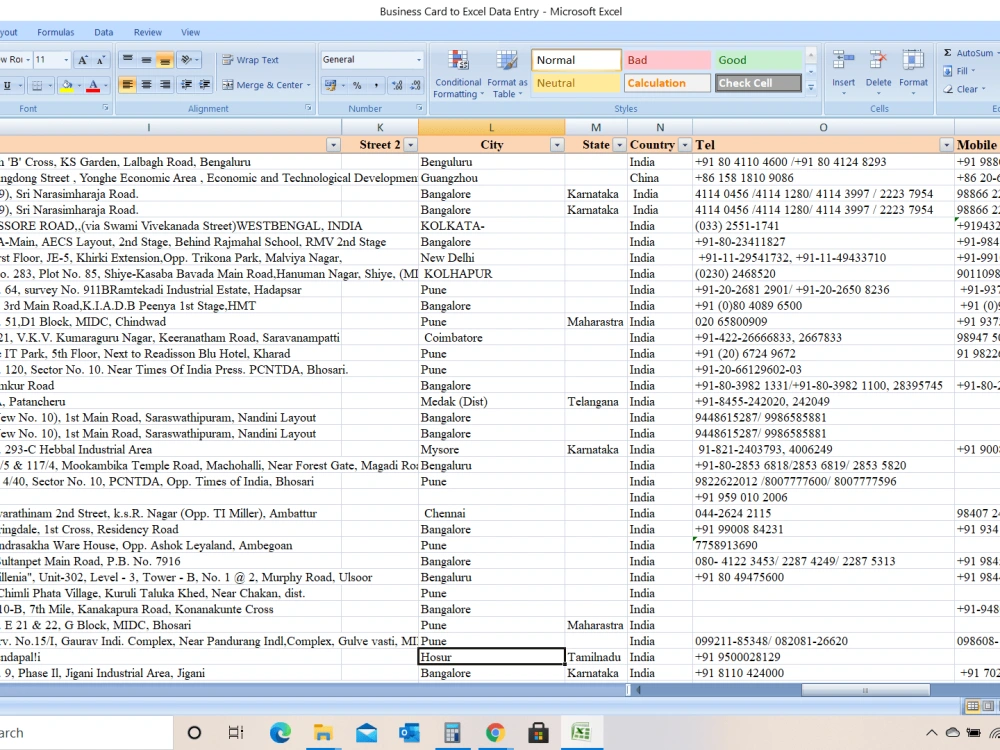Increase decimal places
Viewport: 1000px width, 750px height.
pos(397,85)
